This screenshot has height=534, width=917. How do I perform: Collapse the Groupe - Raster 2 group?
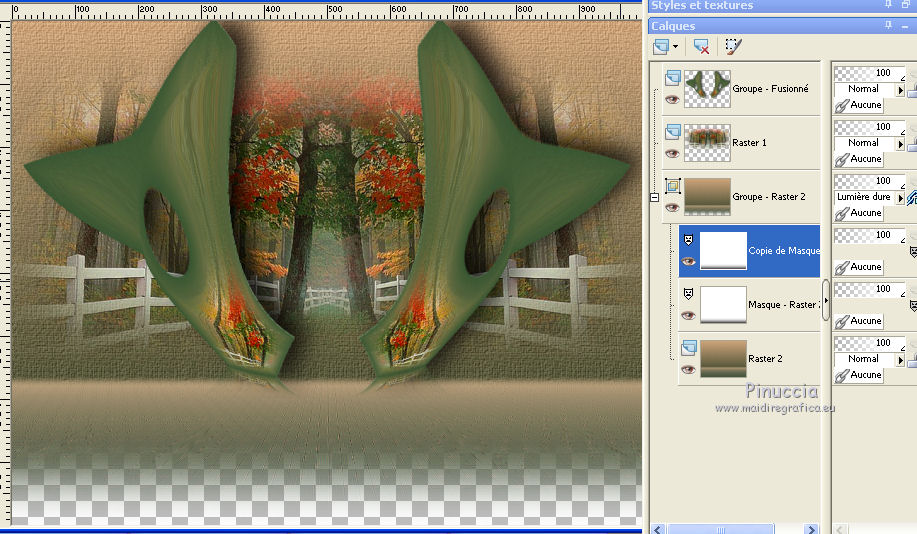pyautogui.click(x=654, y=197)
